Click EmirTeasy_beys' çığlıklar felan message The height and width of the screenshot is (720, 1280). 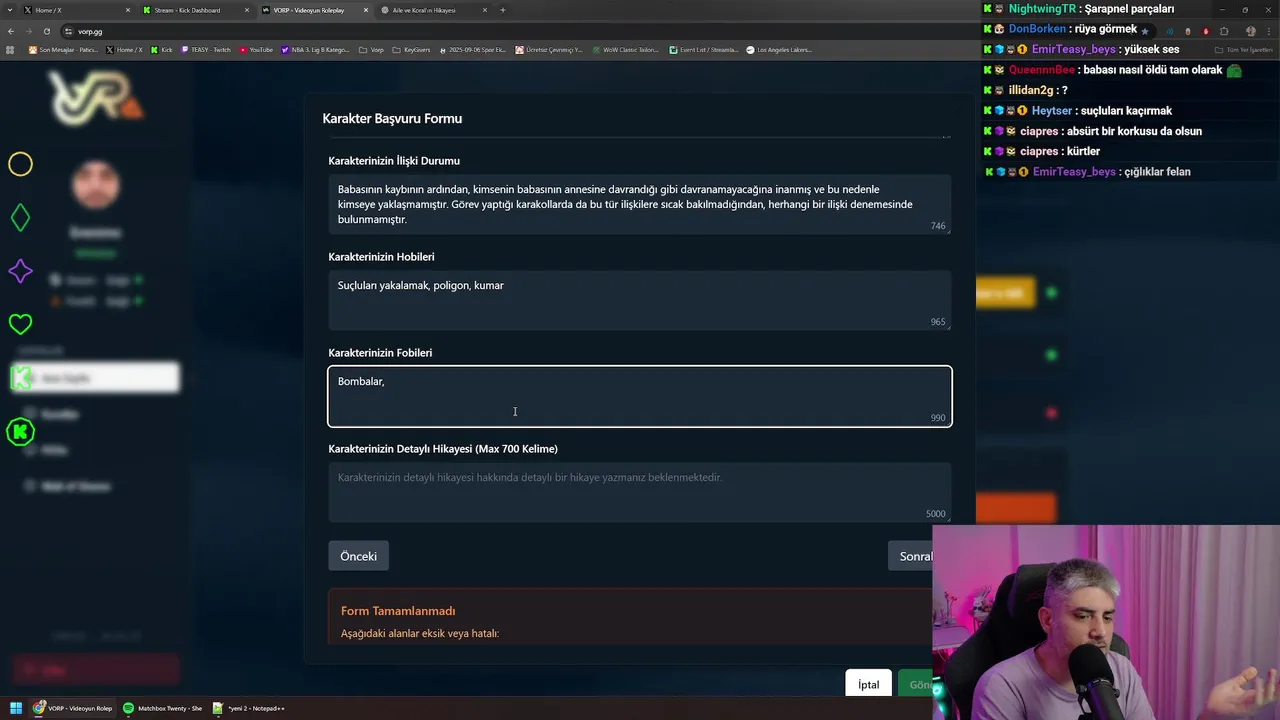coord(1157,172)
